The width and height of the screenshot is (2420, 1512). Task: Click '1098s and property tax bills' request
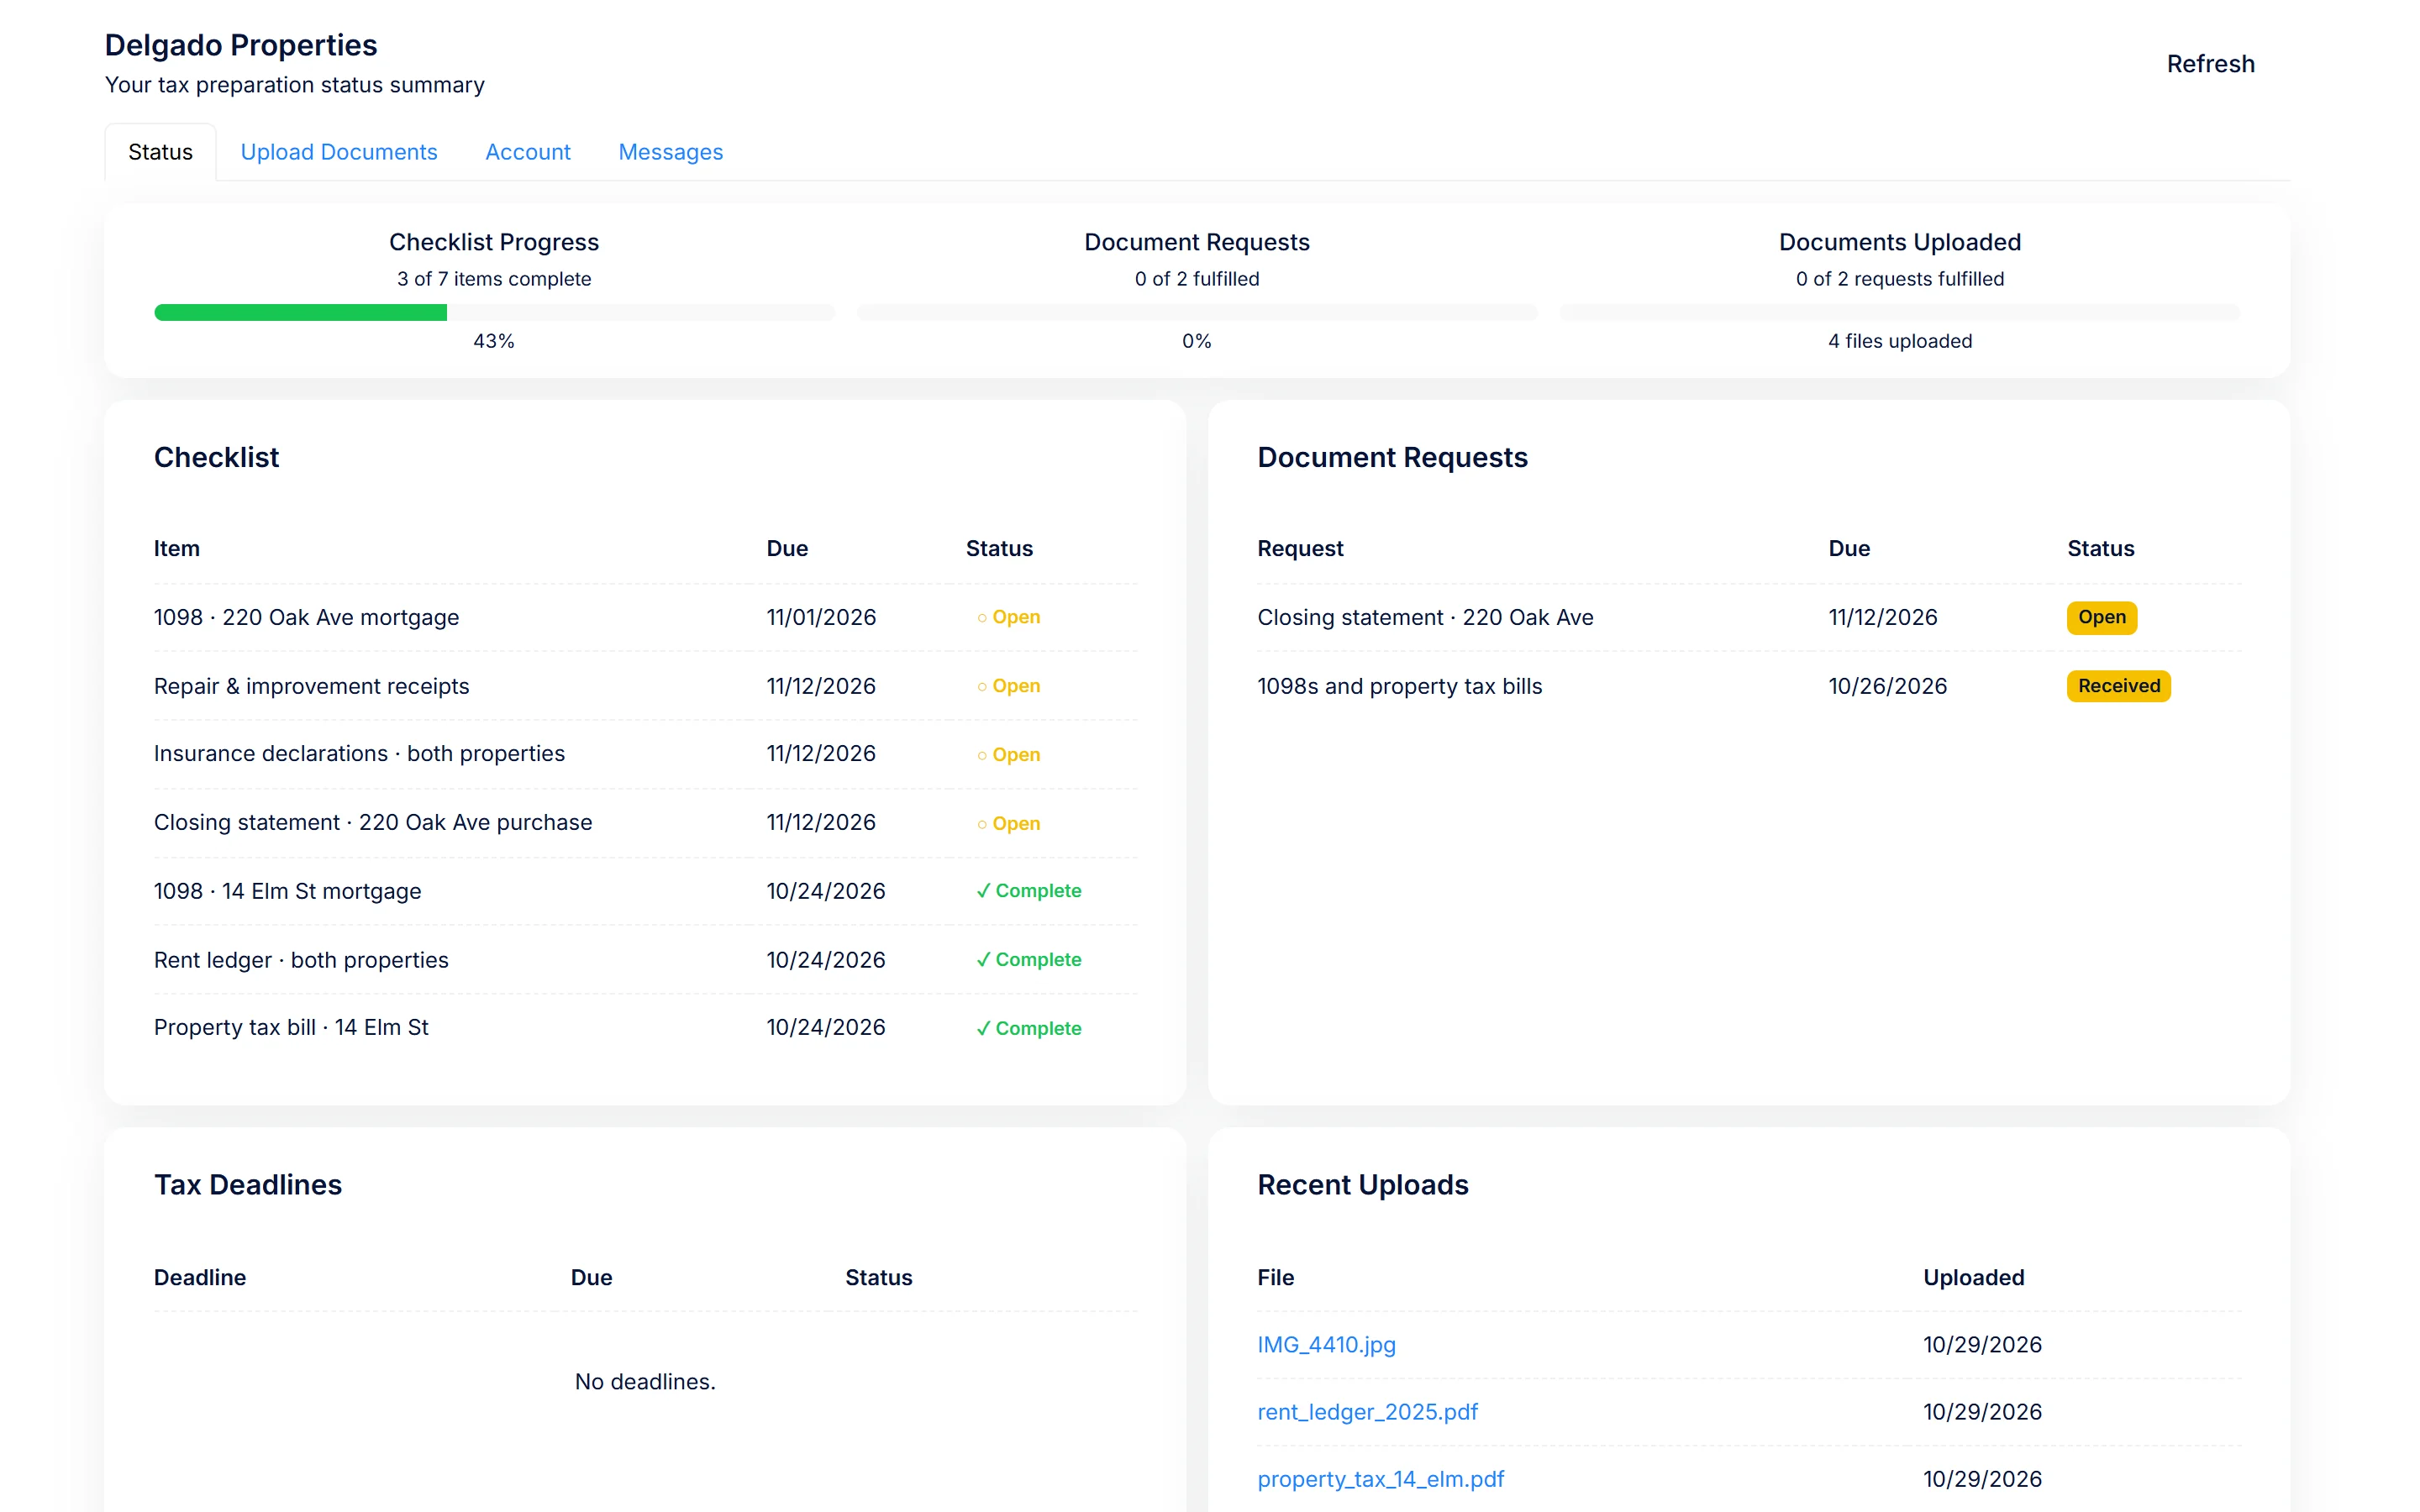pyautogui.click(x=1399, y=686)
